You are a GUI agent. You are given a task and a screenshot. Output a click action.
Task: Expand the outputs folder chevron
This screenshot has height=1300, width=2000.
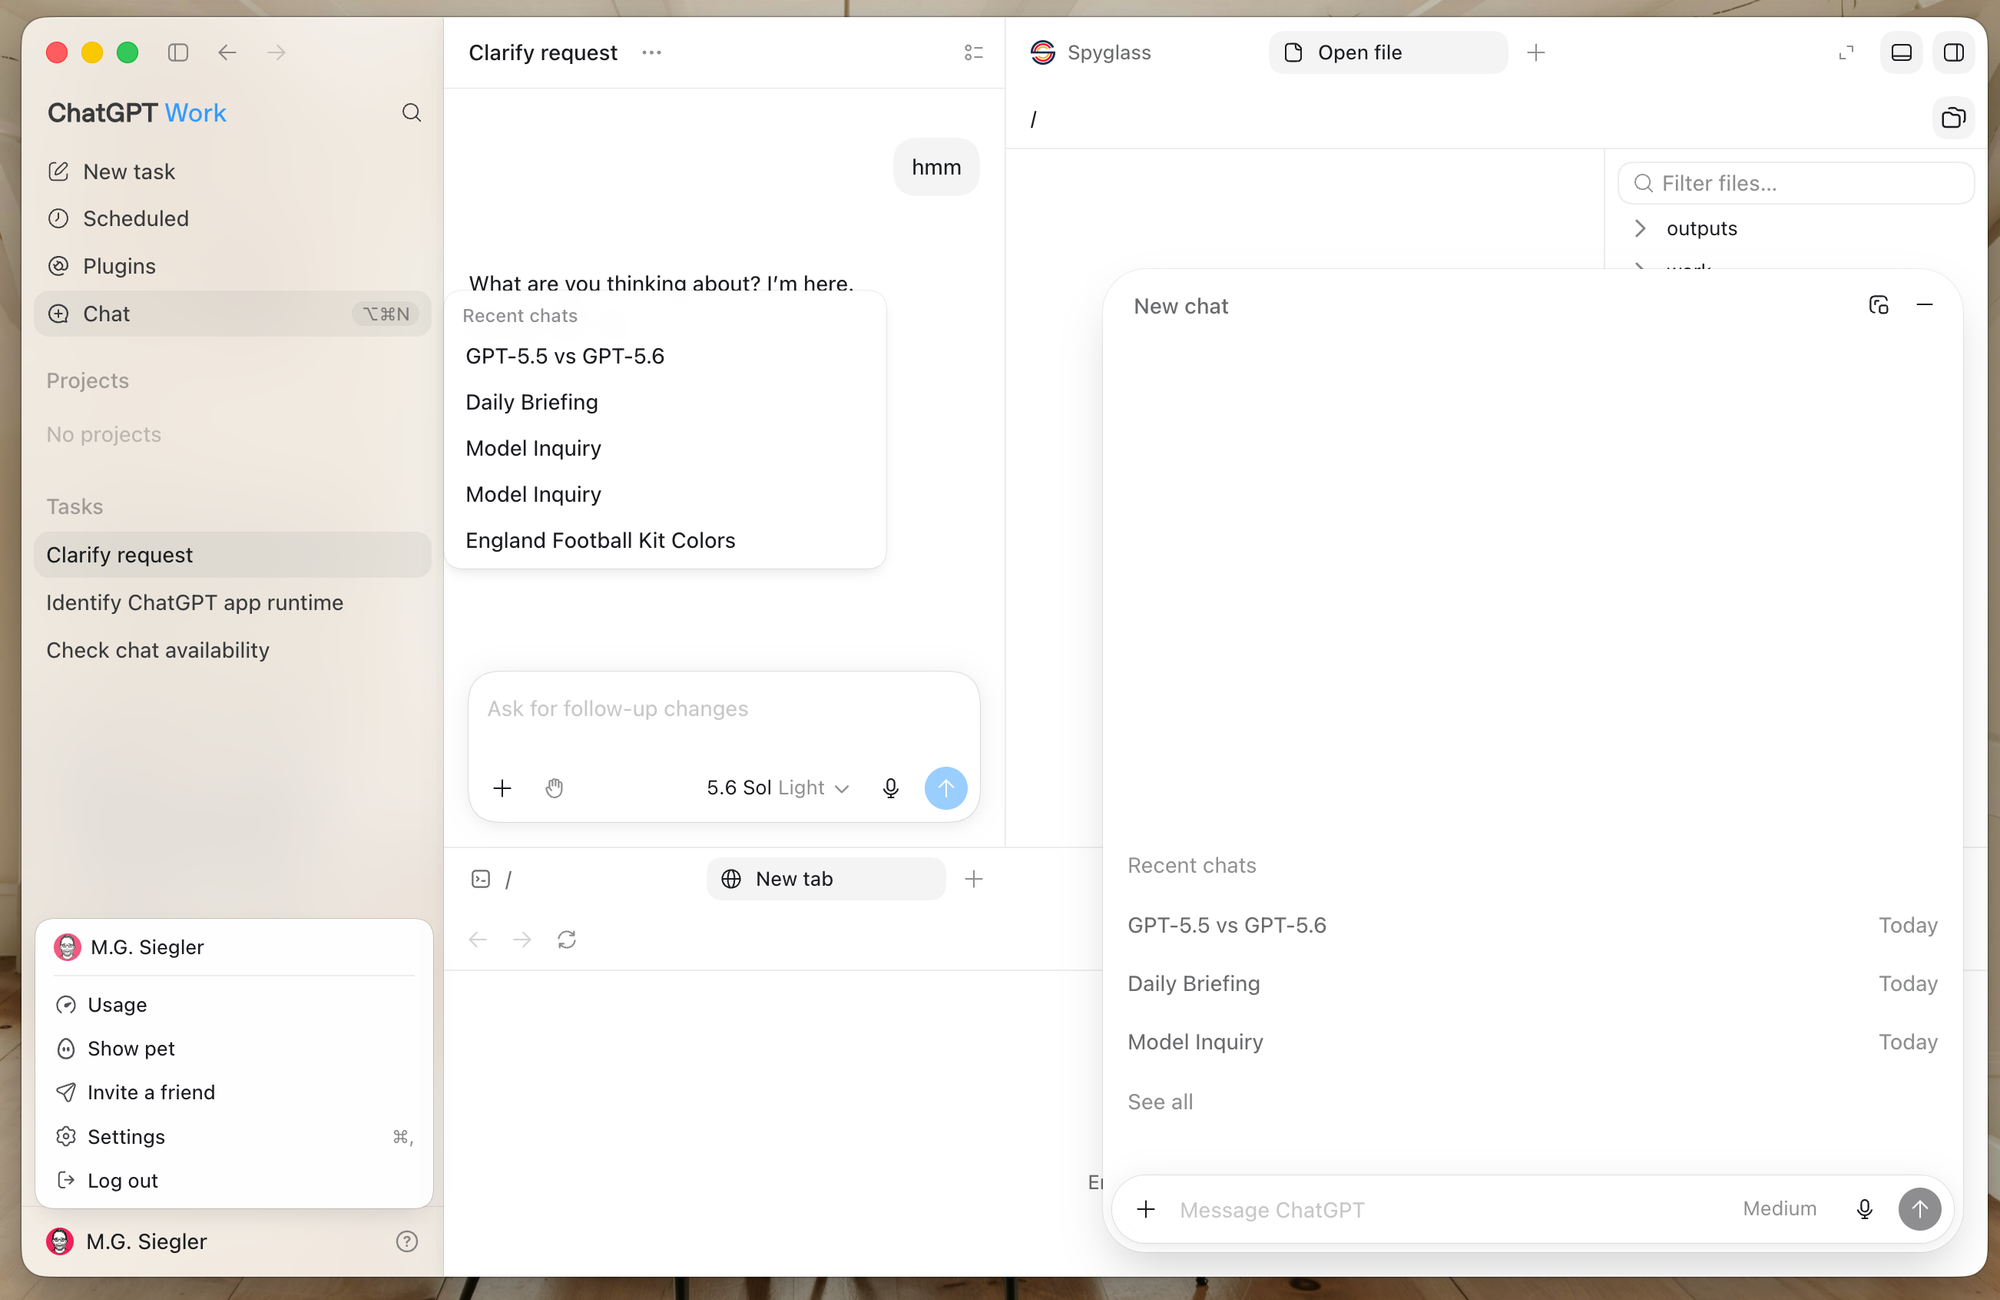pos(1640,228)
